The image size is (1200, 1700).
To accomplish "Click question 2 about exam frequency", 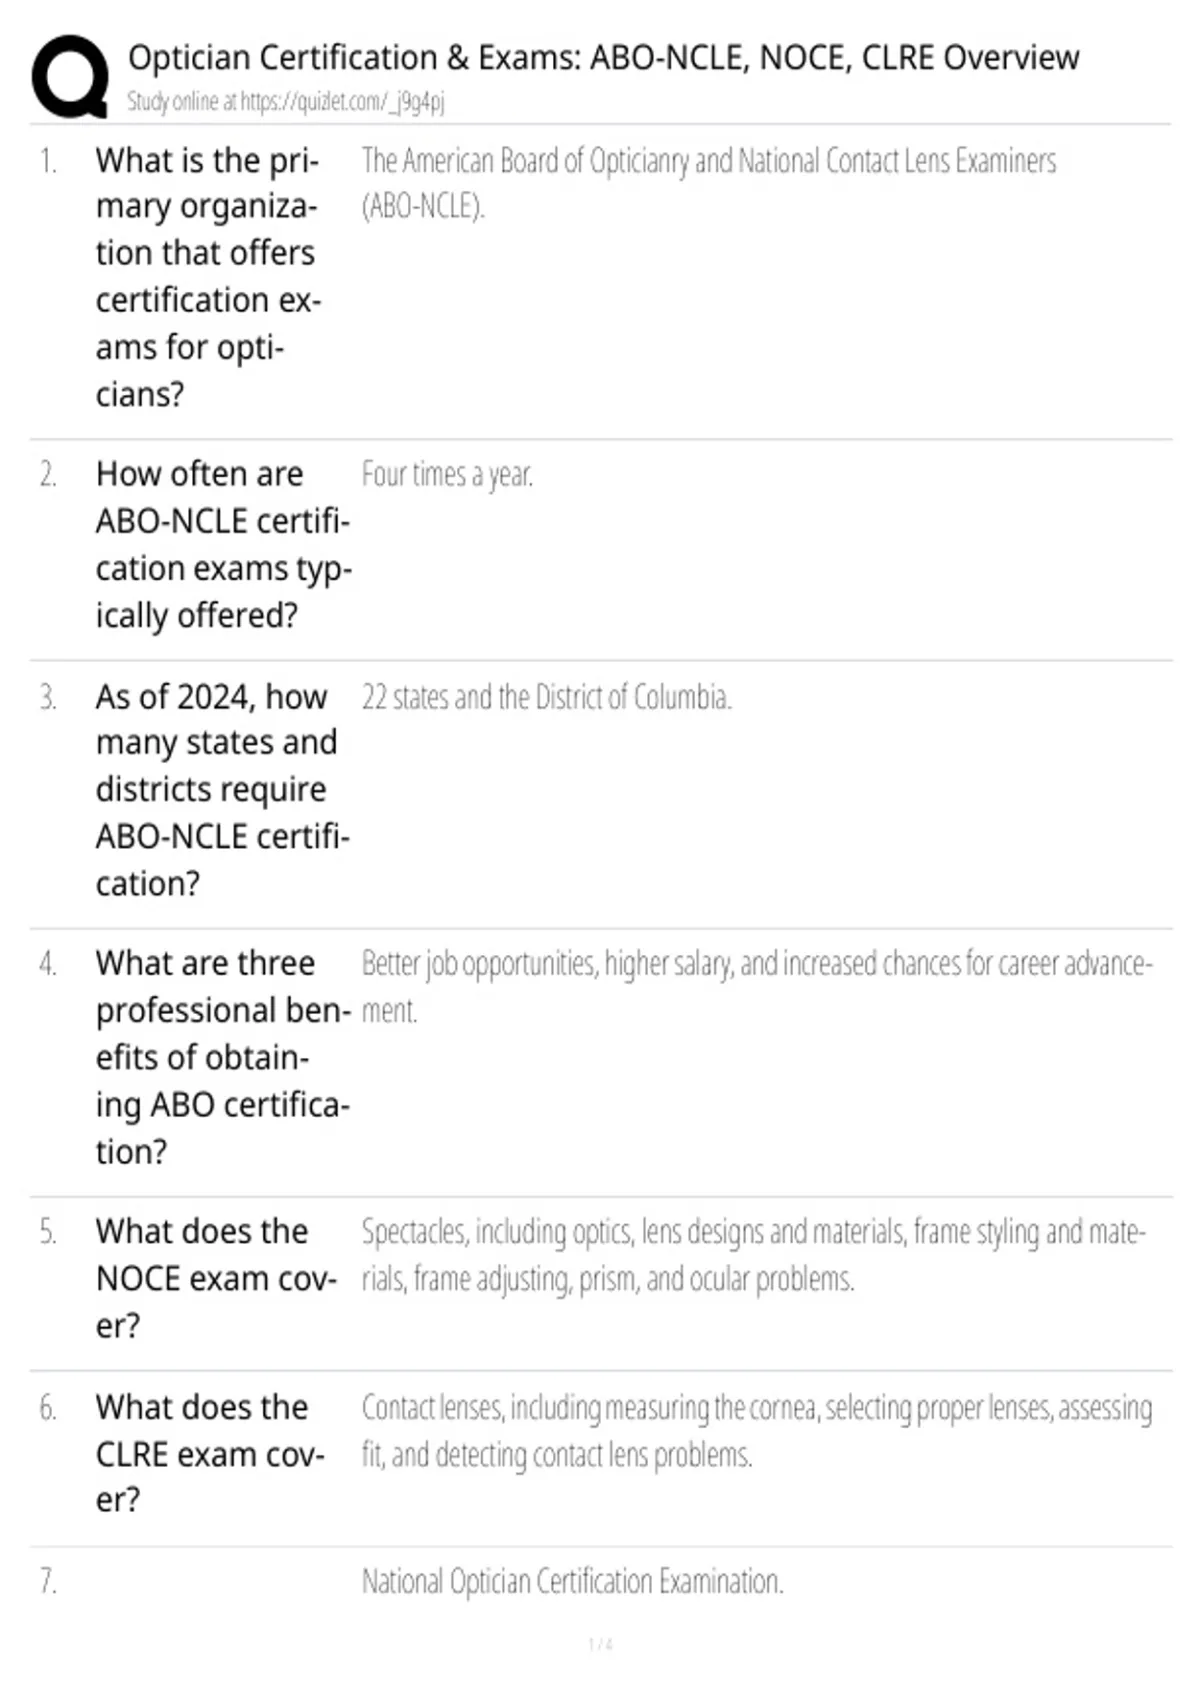I will click(x=224, y=545).
